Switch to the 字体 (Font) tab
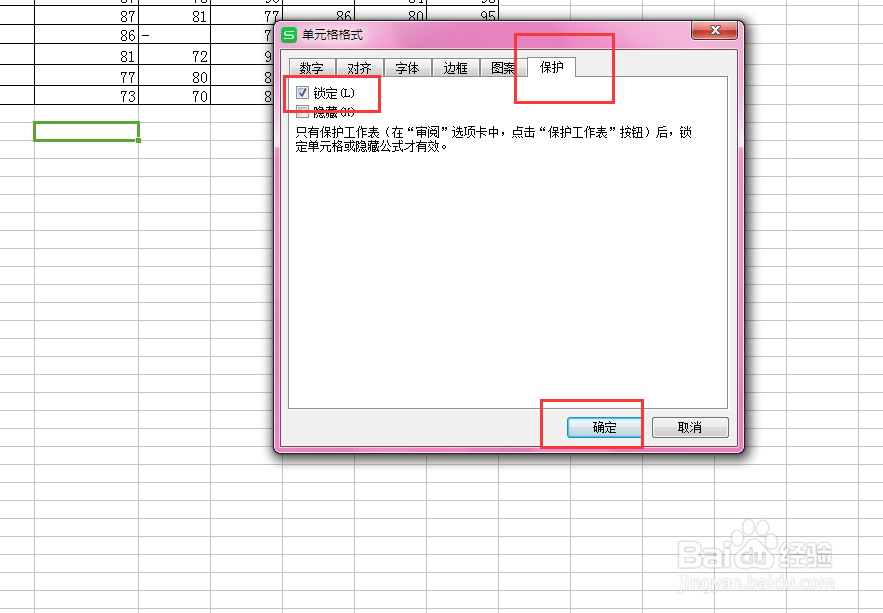The width and height of the screenshot is (883, 613). (x=407, y=68)
